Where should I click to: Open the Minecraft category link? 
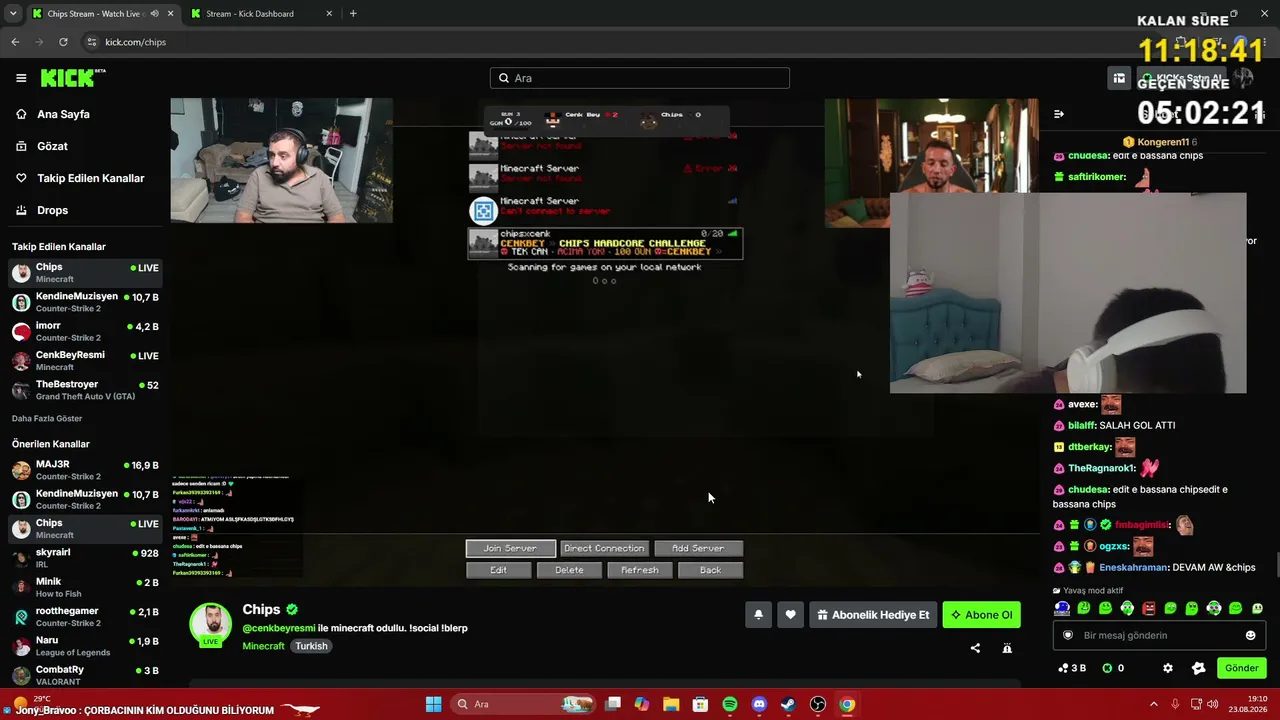point(264,646)
